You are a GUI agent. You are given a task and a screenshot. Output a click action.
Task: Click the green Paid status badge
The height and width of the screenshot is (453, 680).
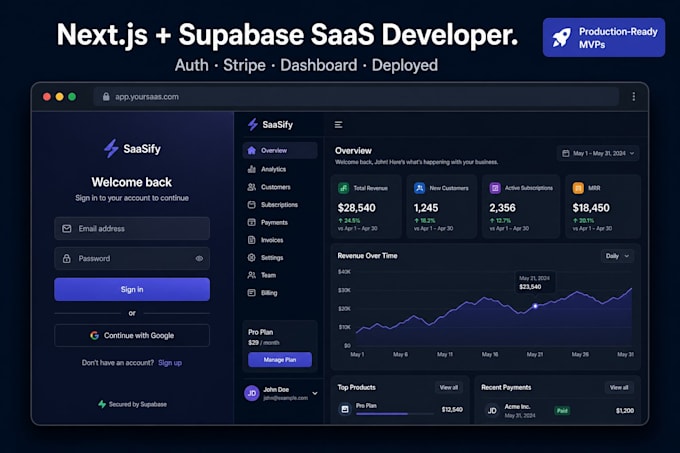pos(562,410)
